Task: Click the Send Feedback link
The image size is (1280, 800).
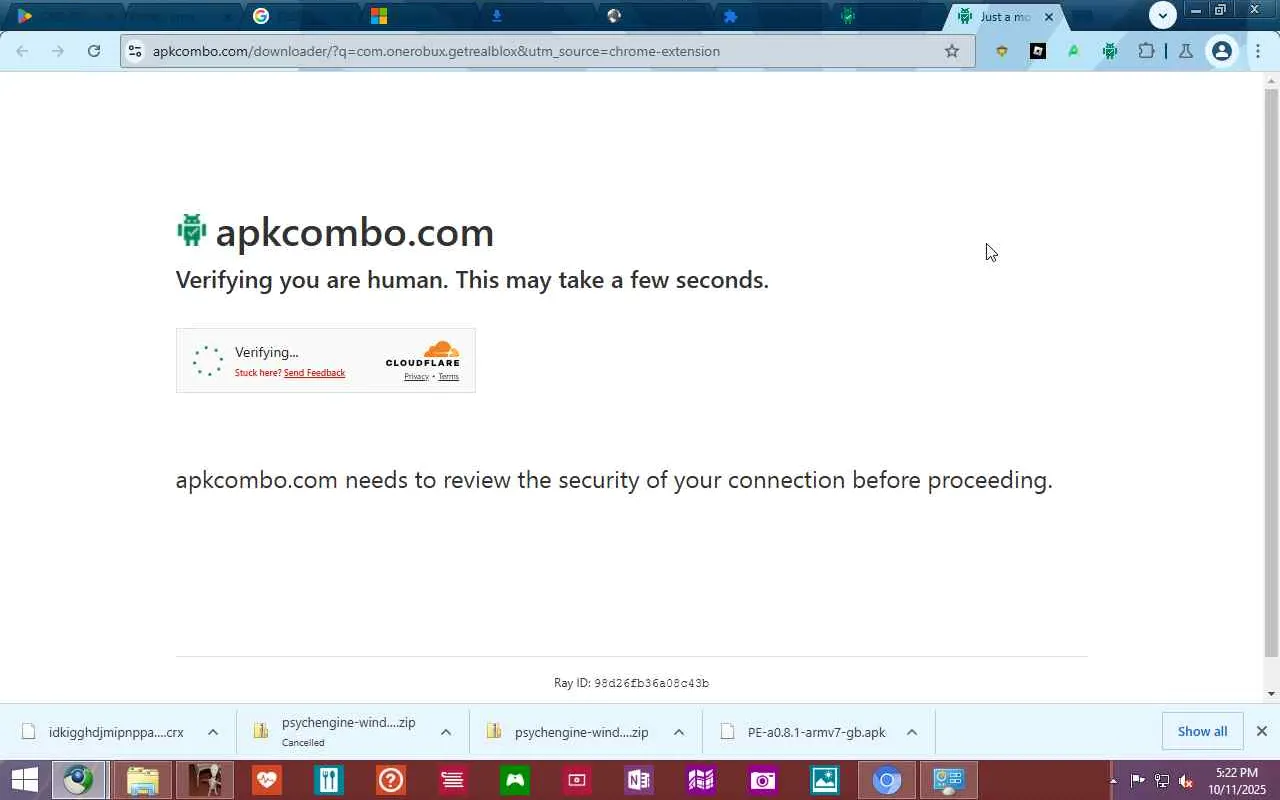Action: pyautogui.click(x=314, y=373)
